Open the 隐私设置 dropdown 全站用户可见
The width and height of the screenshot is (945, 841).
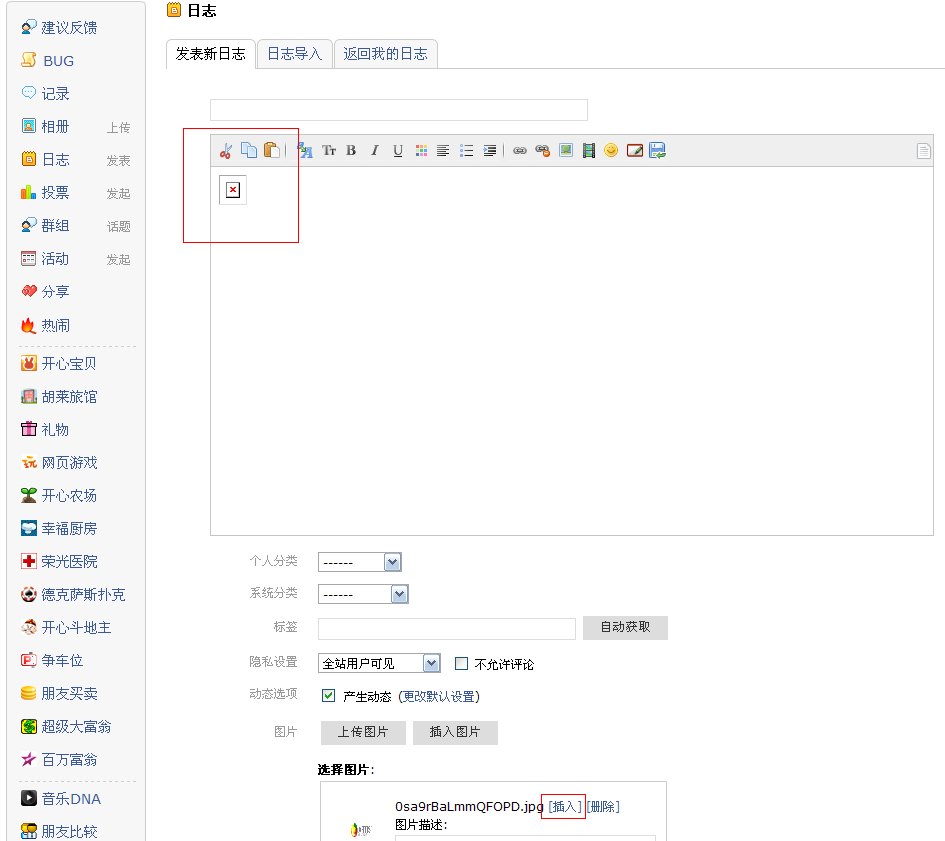click(x=379, y=664)
